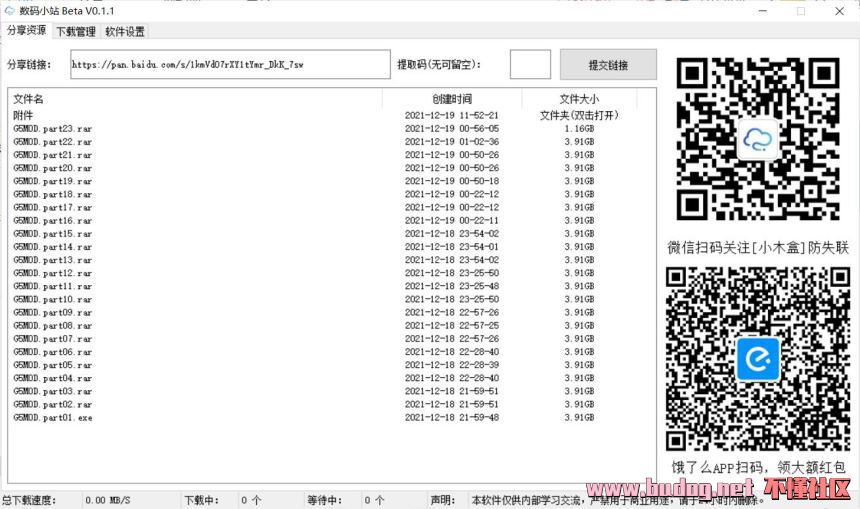Maximize the application window
860x509 pixels.
tap(800, 11)
